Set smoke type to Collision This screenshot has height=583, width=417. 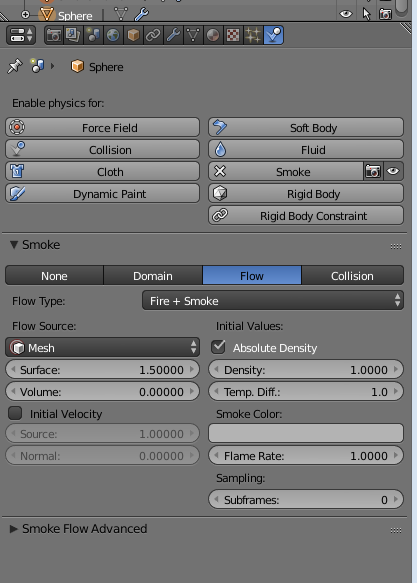pos(352,276)
